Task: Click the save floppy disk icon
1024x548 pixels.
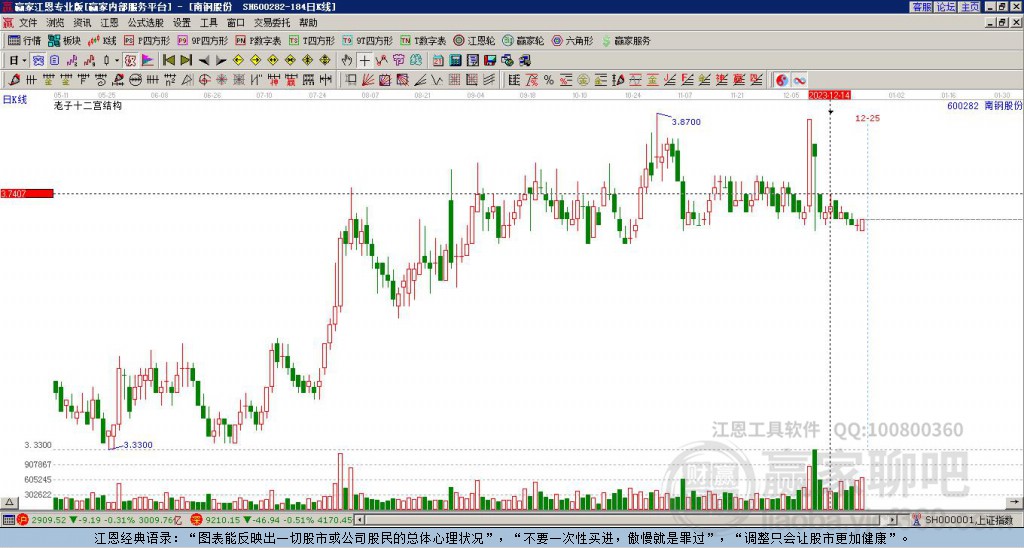Action: (x=490, y=60)
